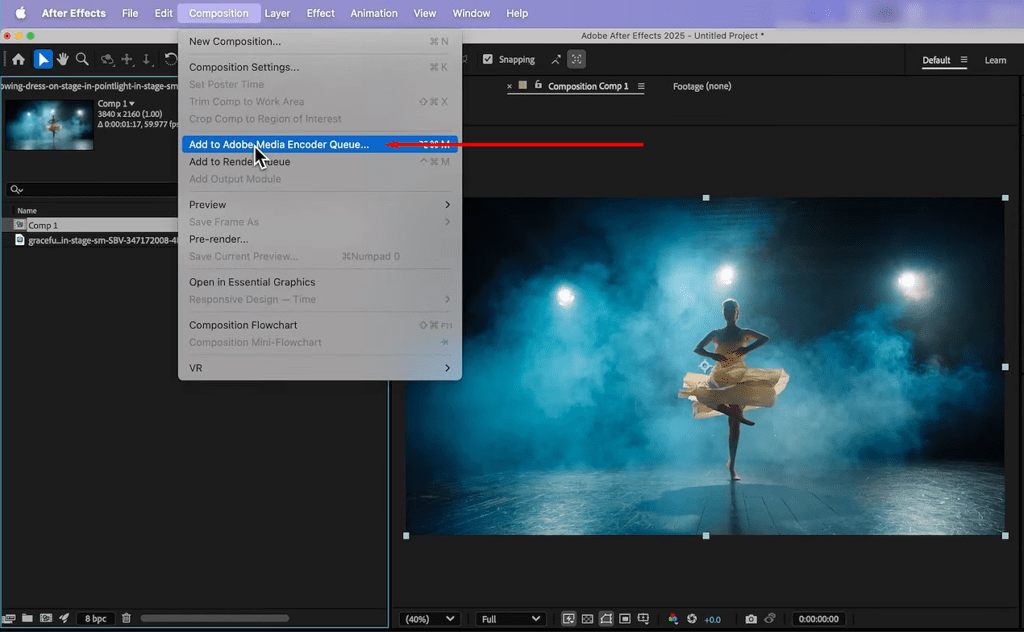
Task: Close the Composition Comp 1 tab
Action: pos(509,86)
